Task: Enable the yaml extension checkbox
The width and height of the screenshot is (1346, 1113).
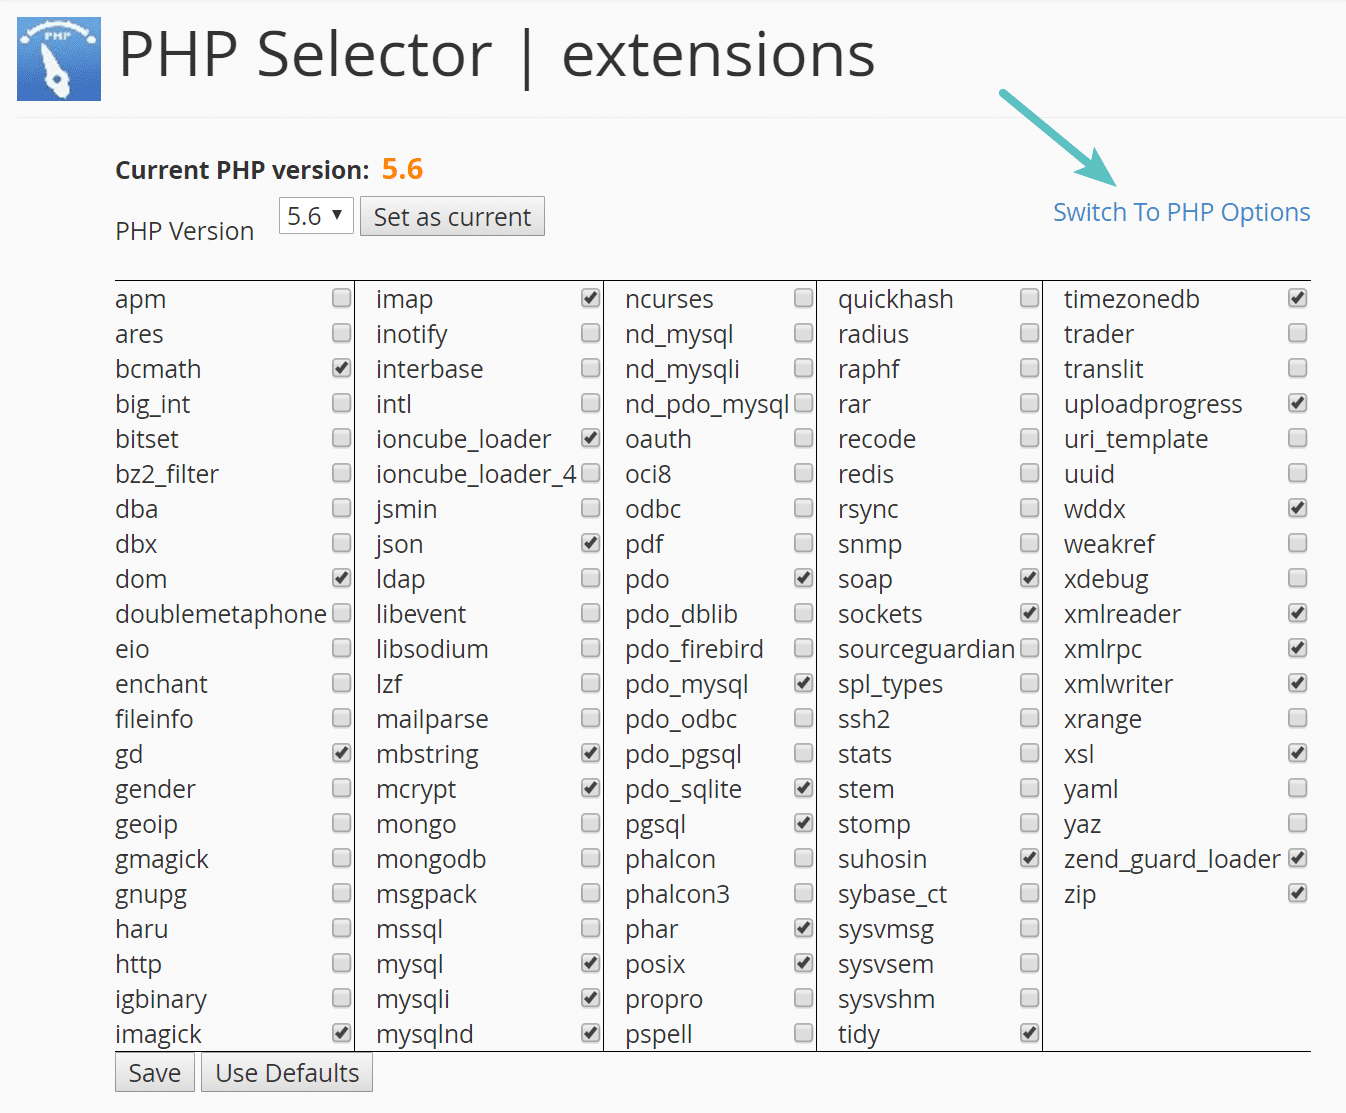Action: [1298, 788]
